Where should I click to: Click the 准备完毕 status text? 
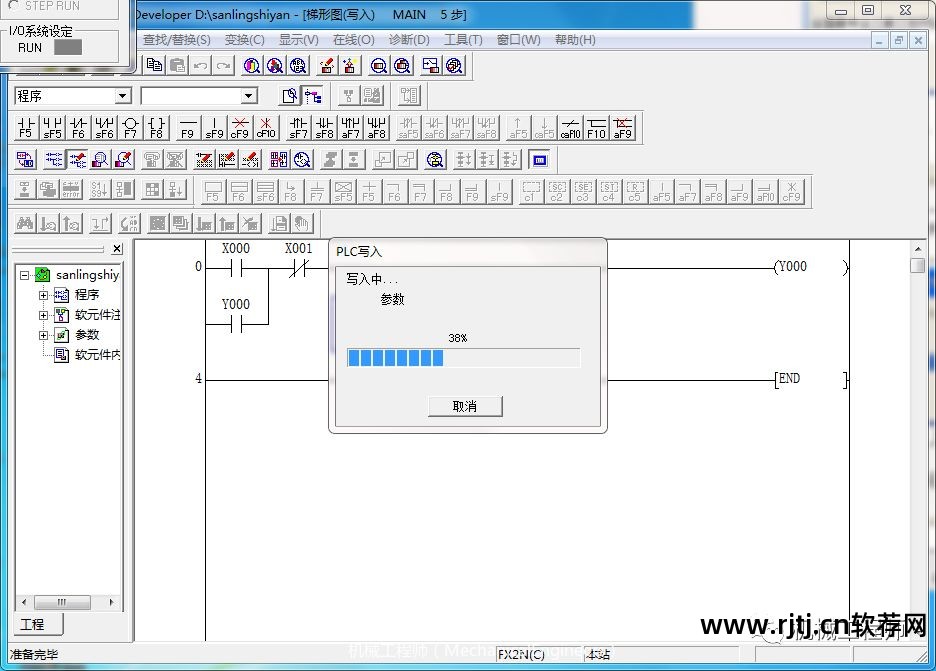34,654
